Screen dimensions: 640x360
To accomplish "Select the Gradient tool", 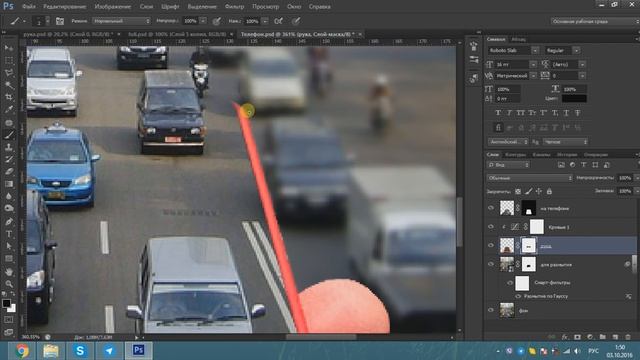I will click(9, 184).
